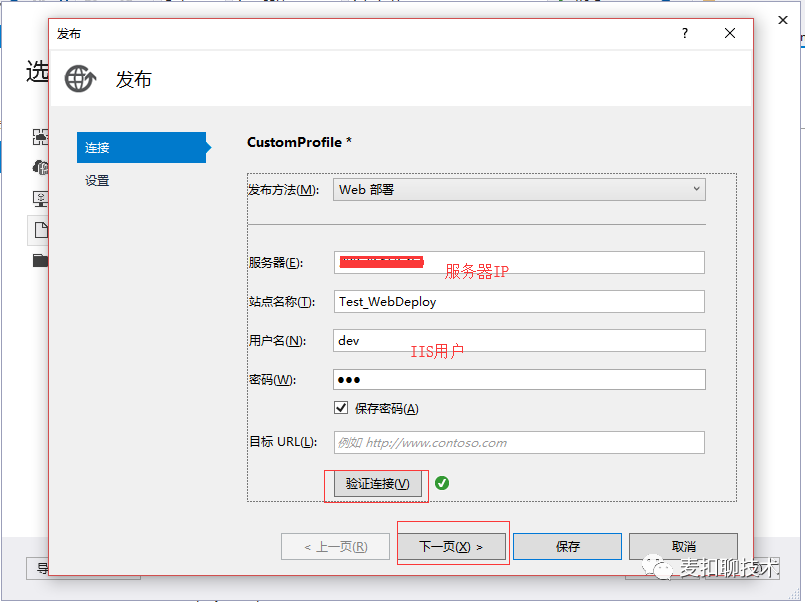Click the 用户名(N): label

coord(277,341)
